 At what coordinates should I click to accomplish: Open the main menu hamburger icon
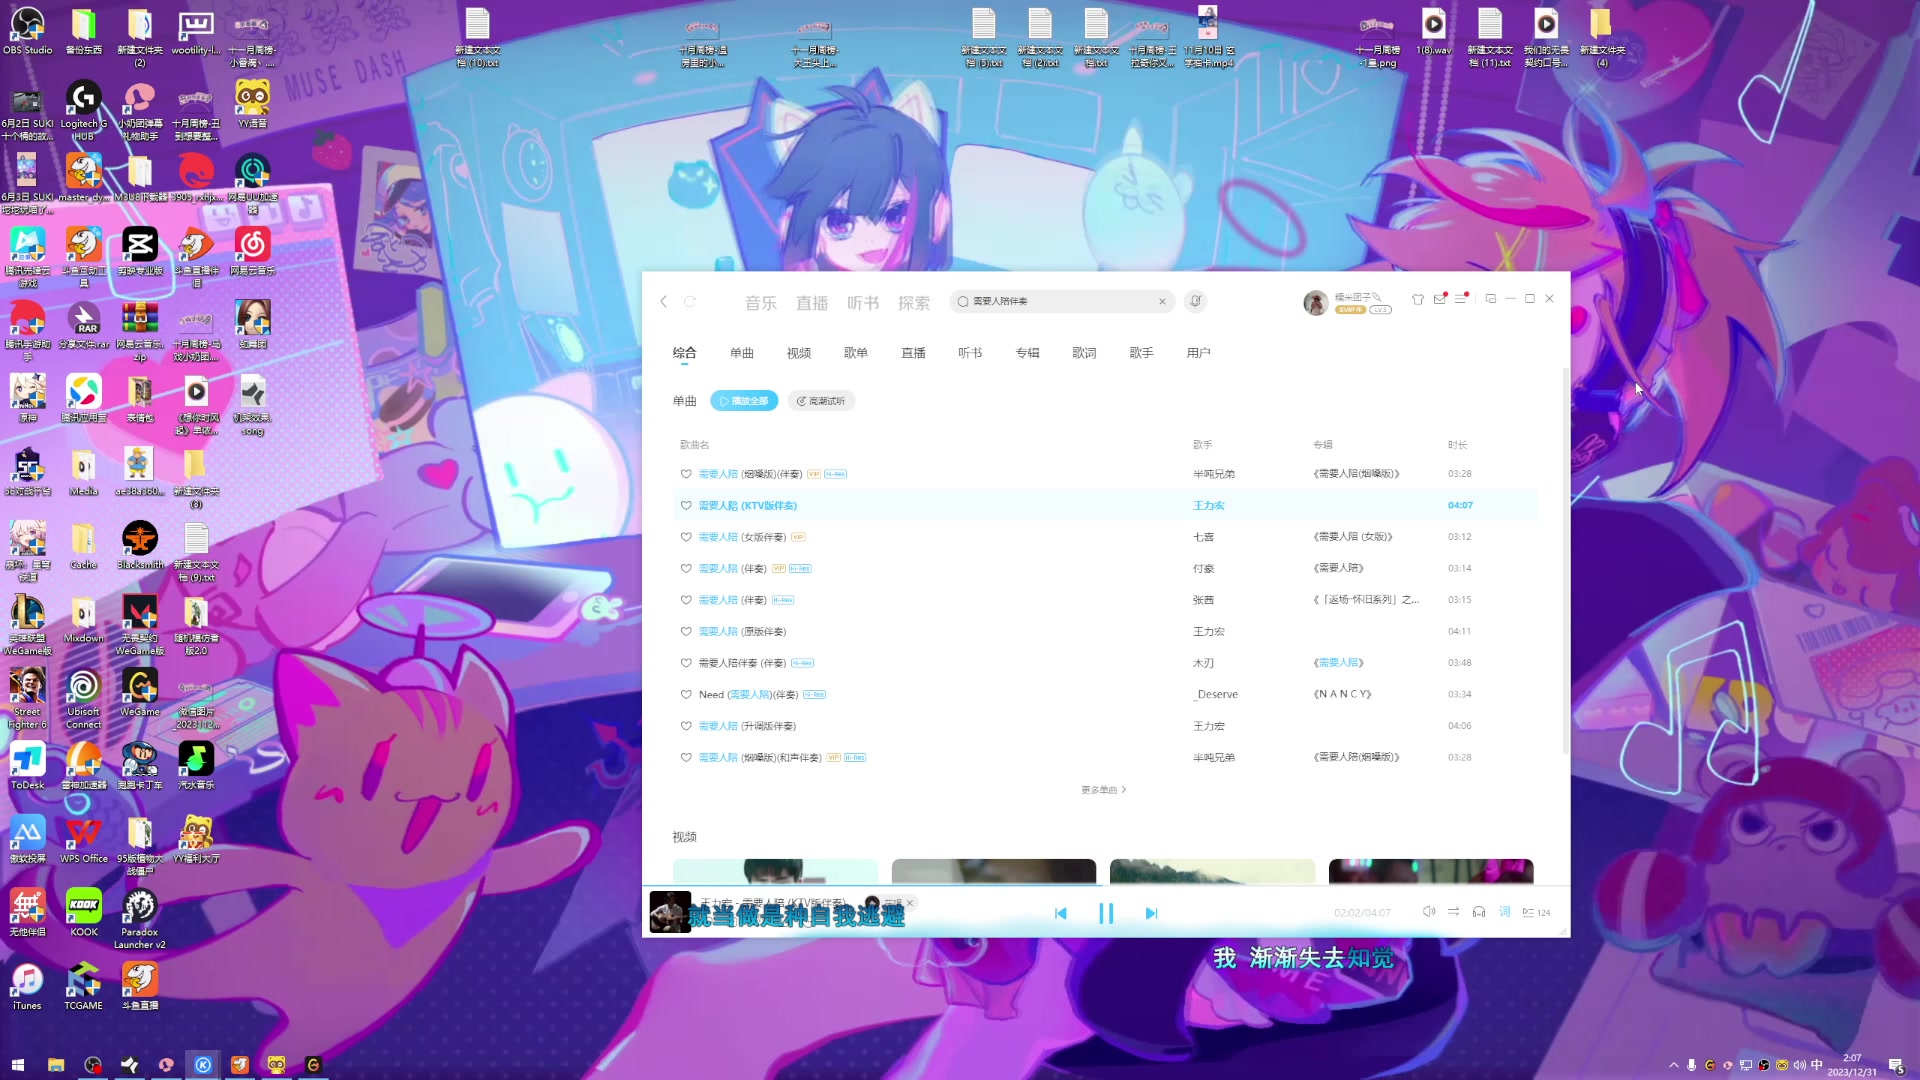click(1461, 299)
